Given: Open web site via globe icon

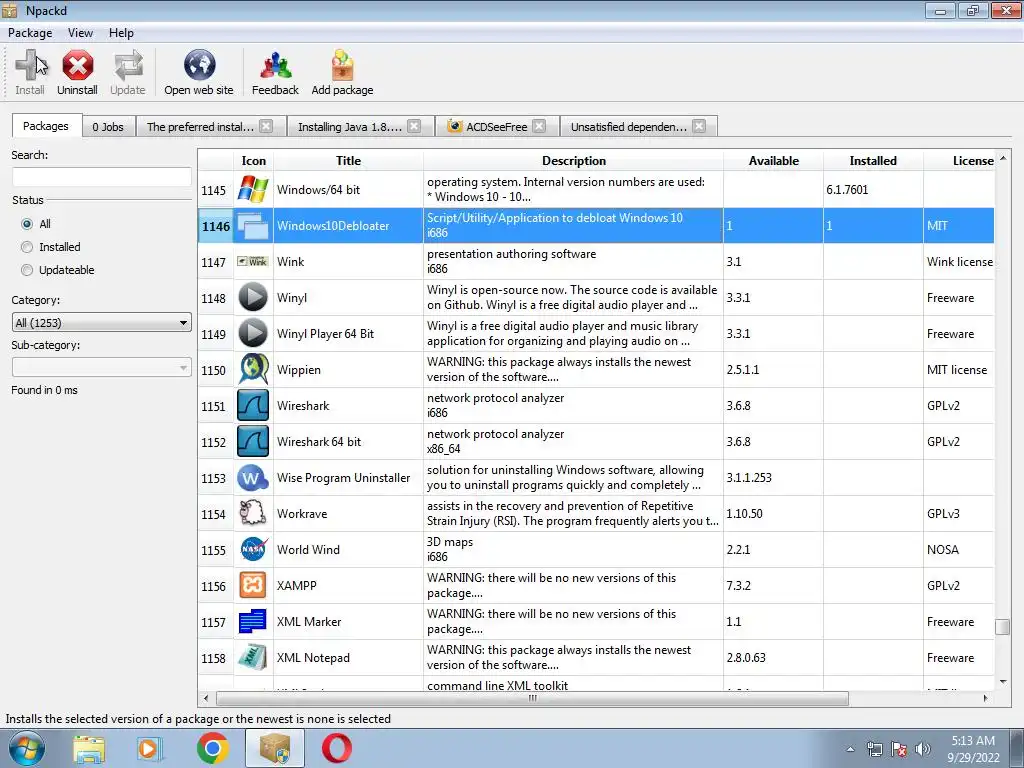Looking at the screenshot, I should coord(199,65).
